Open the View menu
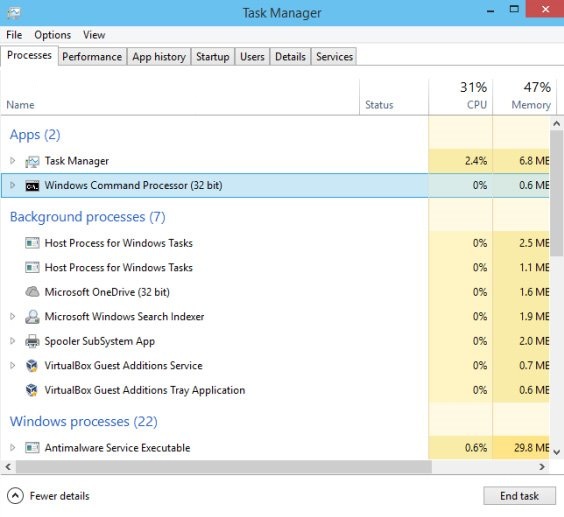 (x=94, y=35)
